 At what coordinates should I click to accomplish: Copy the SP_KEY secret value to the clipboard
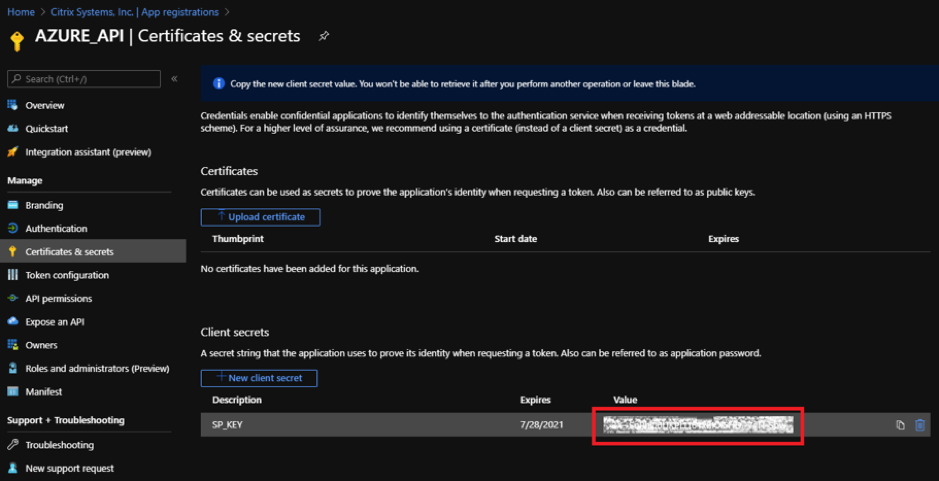click(x=899, y=425)
